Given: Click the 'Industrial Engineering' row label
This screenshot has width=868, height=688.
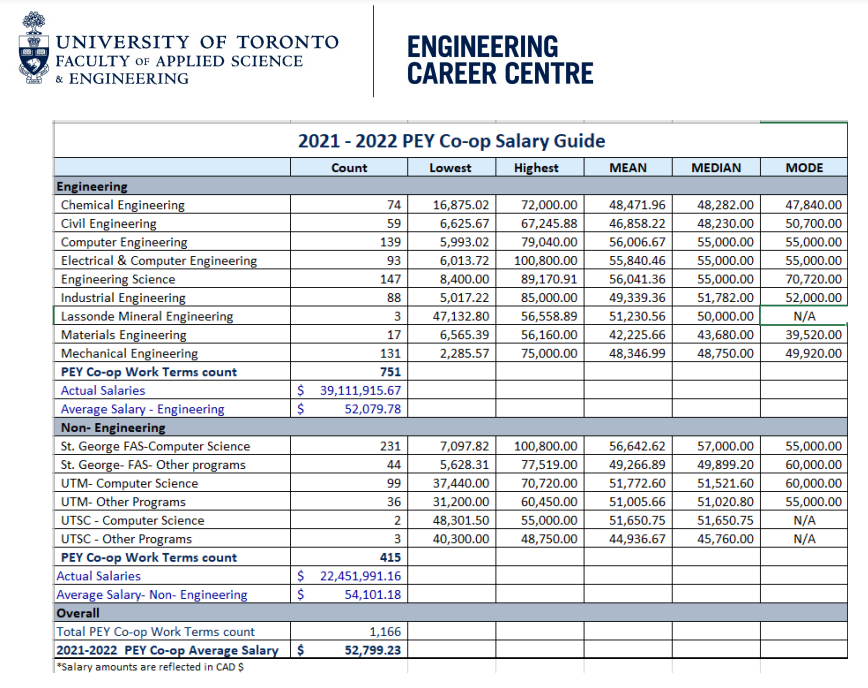Looking at the screenshot, I should (123, 298).
